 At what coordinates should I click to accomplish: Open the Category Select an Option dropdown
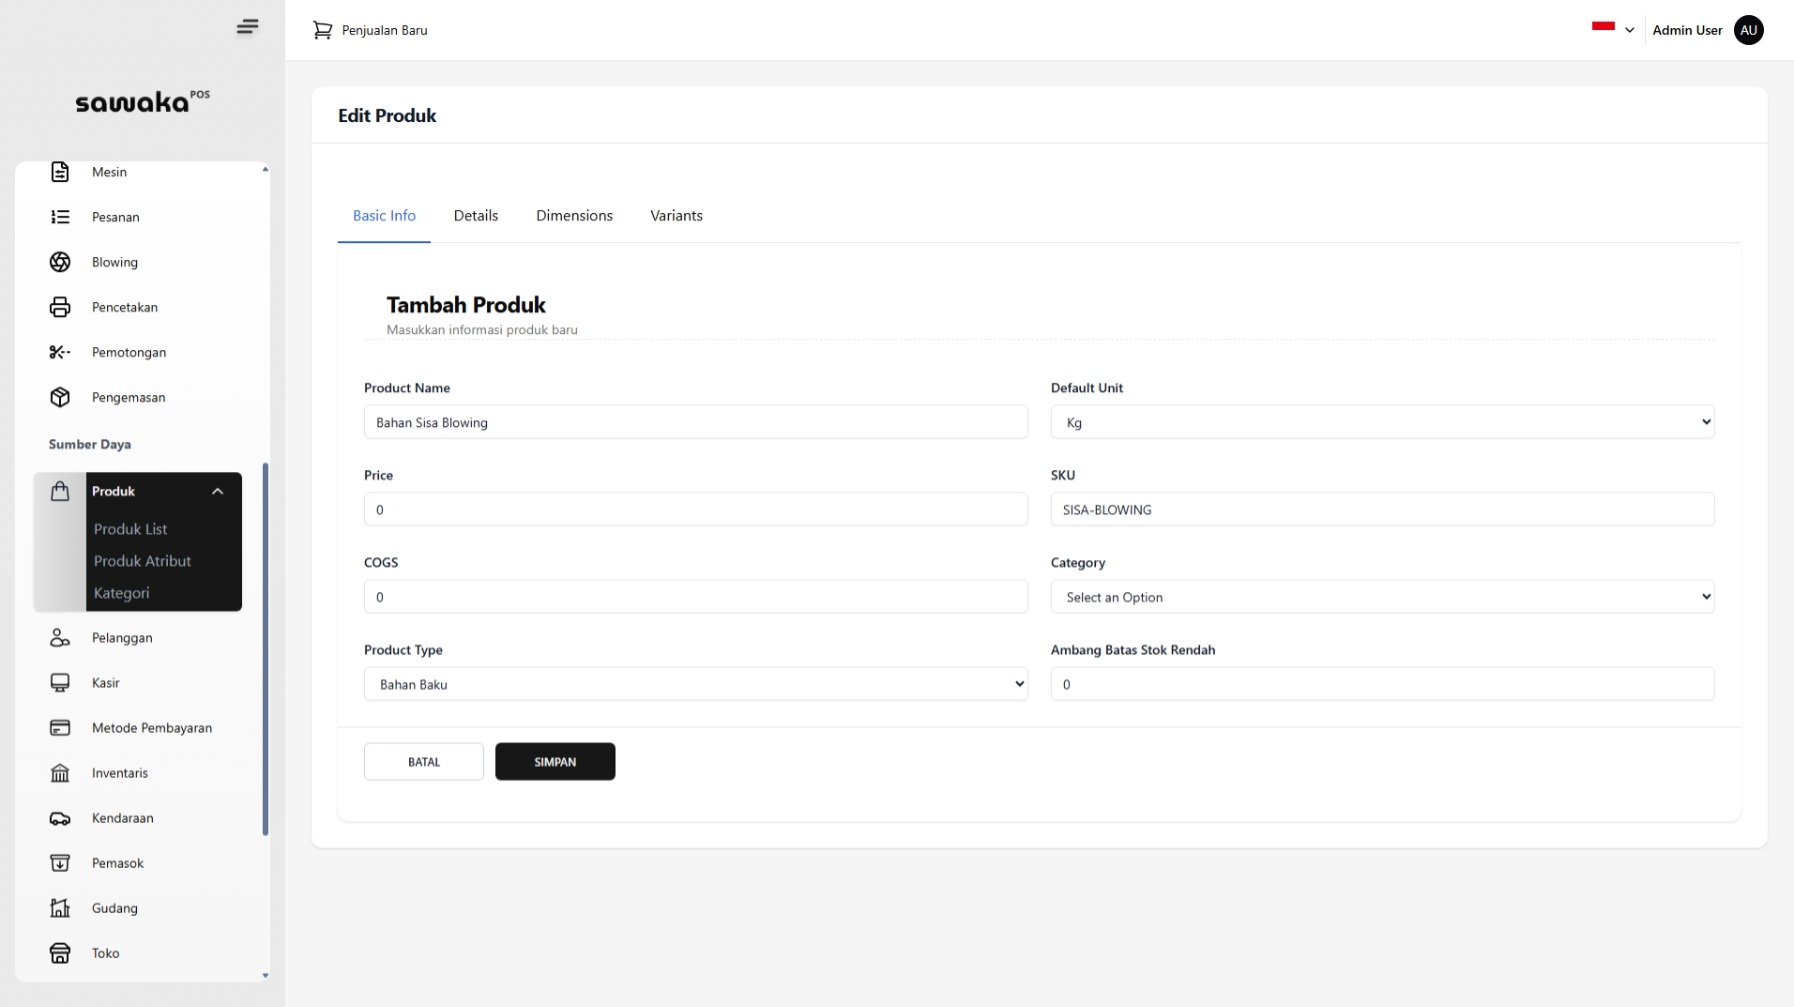coord(1381,596)
